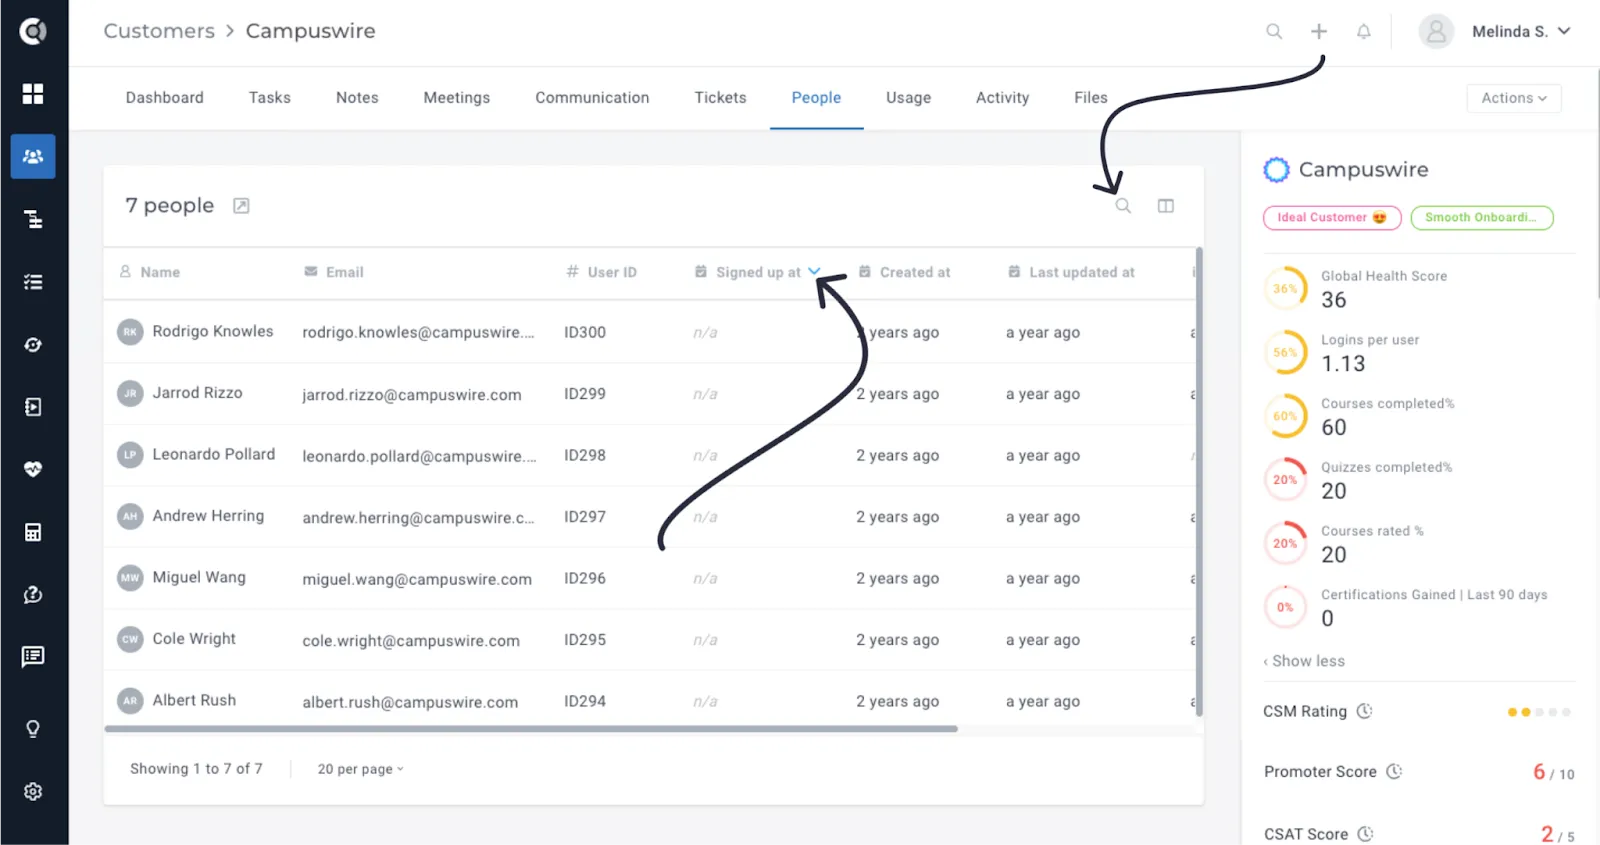This screenshot has width=1600, height=845.
Task: Click the global search icon in header
Action: pos(1274,31)
